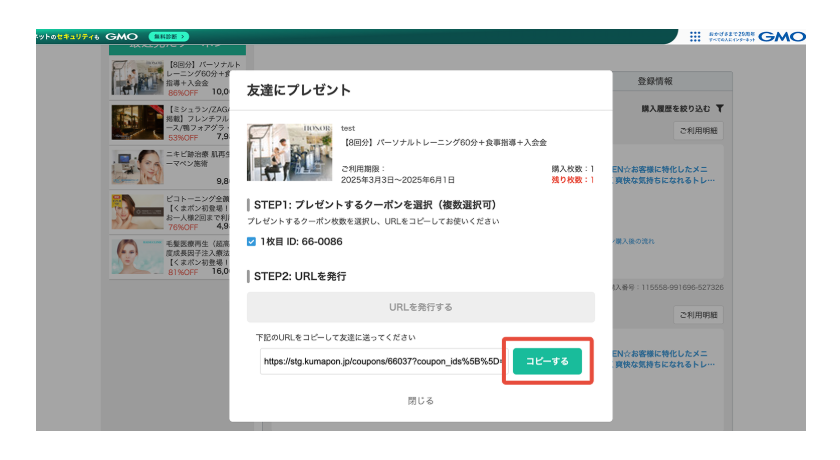Open the 毛髪医療再生 sidebar deal thumbnail
The width and height of the screenshot is (840, 460).
[137, 257]
